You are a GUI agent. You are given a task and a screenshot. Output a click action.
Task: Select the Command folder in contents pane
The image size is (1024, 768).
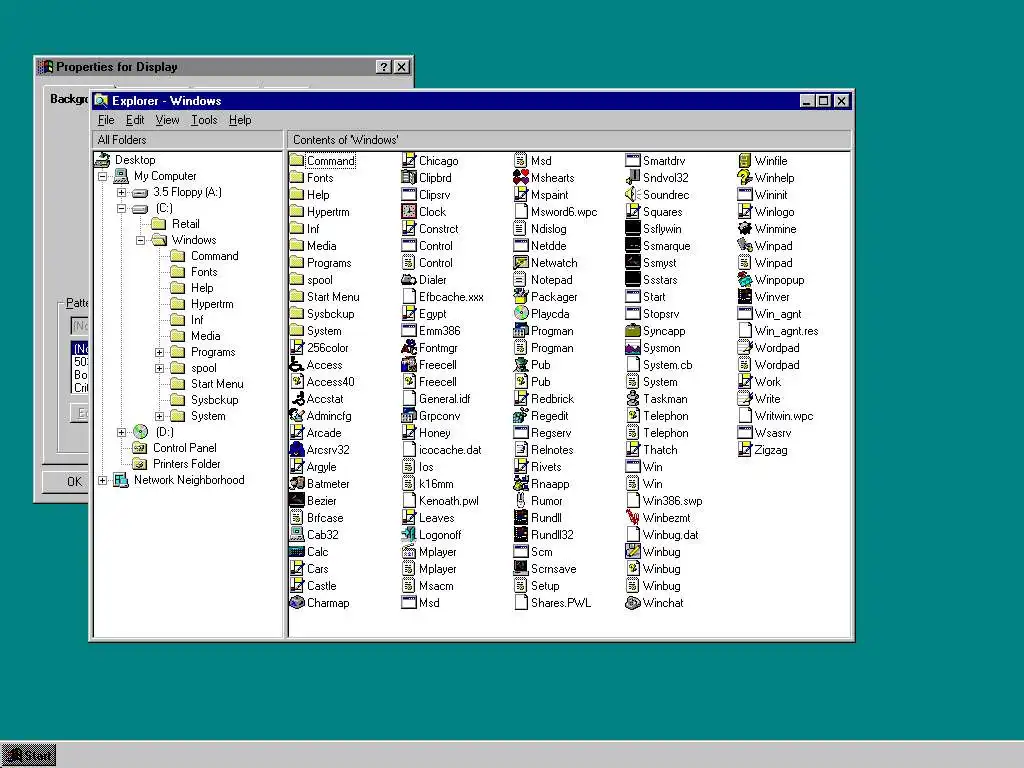click(x=330, y=161)
